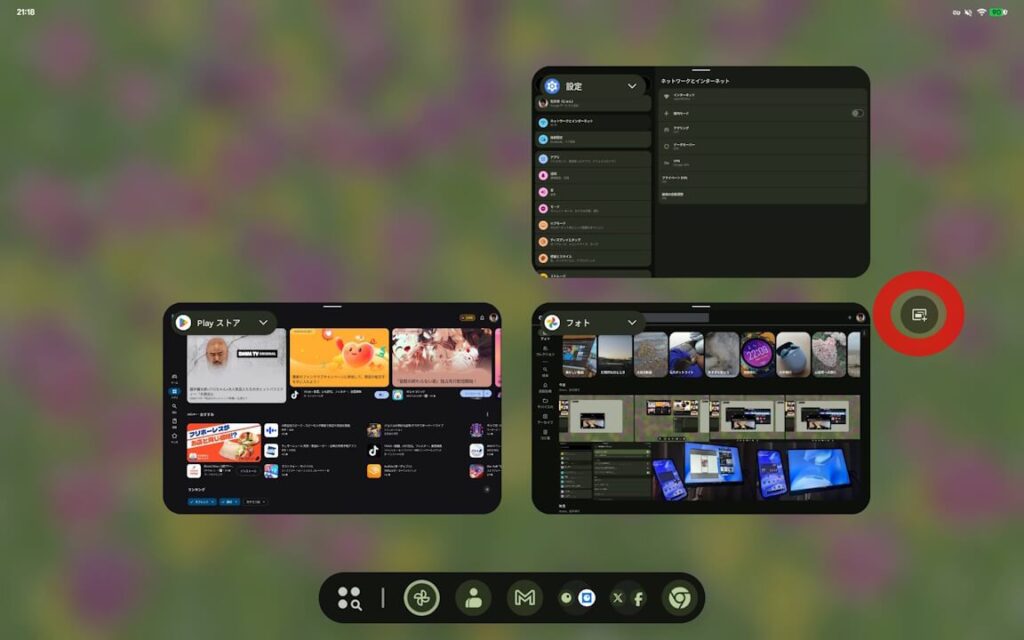
Task: Tap the Settings gear app icon
Action: [x=552, y=86]
